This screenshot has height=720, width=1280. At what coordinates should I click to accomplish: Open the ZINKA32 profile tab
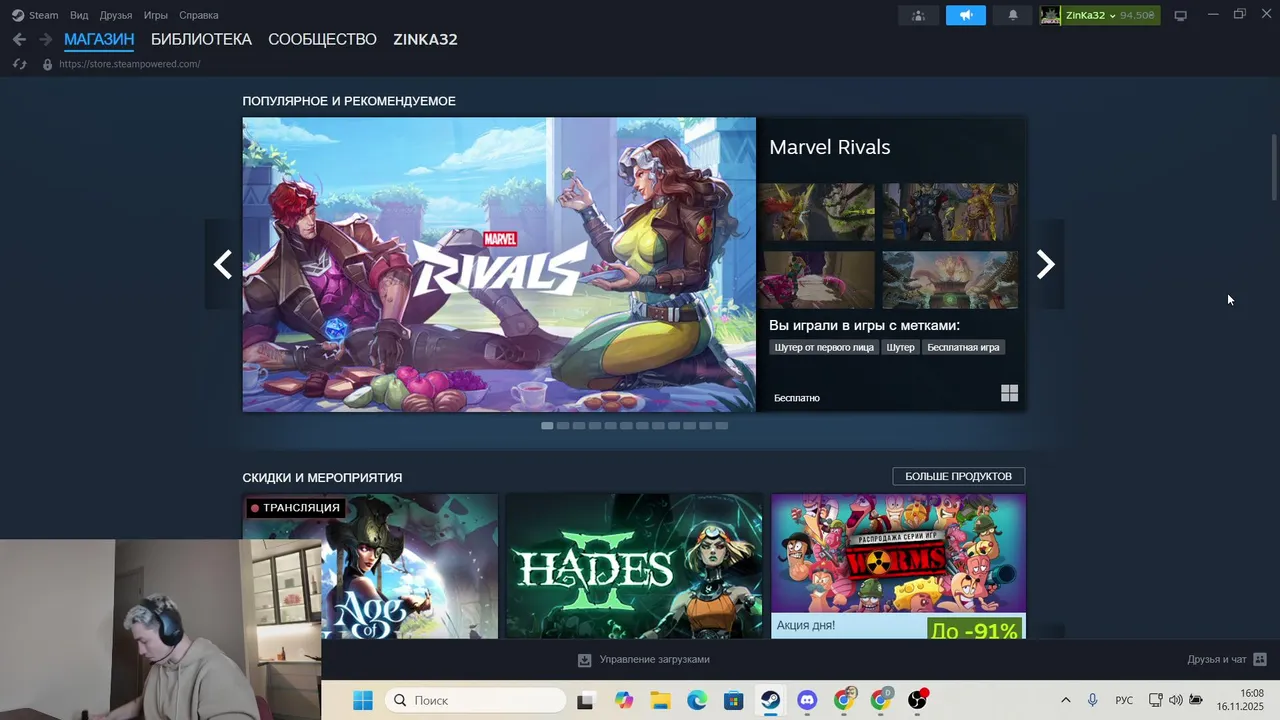click(425, 39)
